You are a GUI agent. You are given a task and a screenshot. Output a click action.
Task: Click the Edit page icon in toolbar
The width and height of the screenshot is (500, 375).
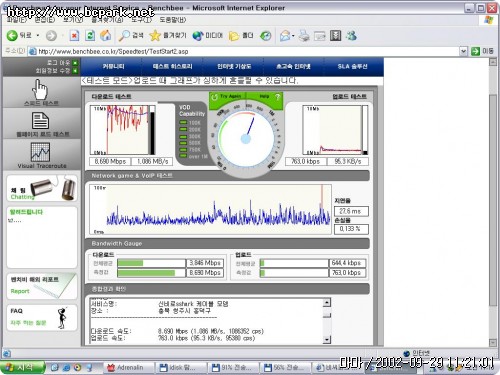(319, 36)
